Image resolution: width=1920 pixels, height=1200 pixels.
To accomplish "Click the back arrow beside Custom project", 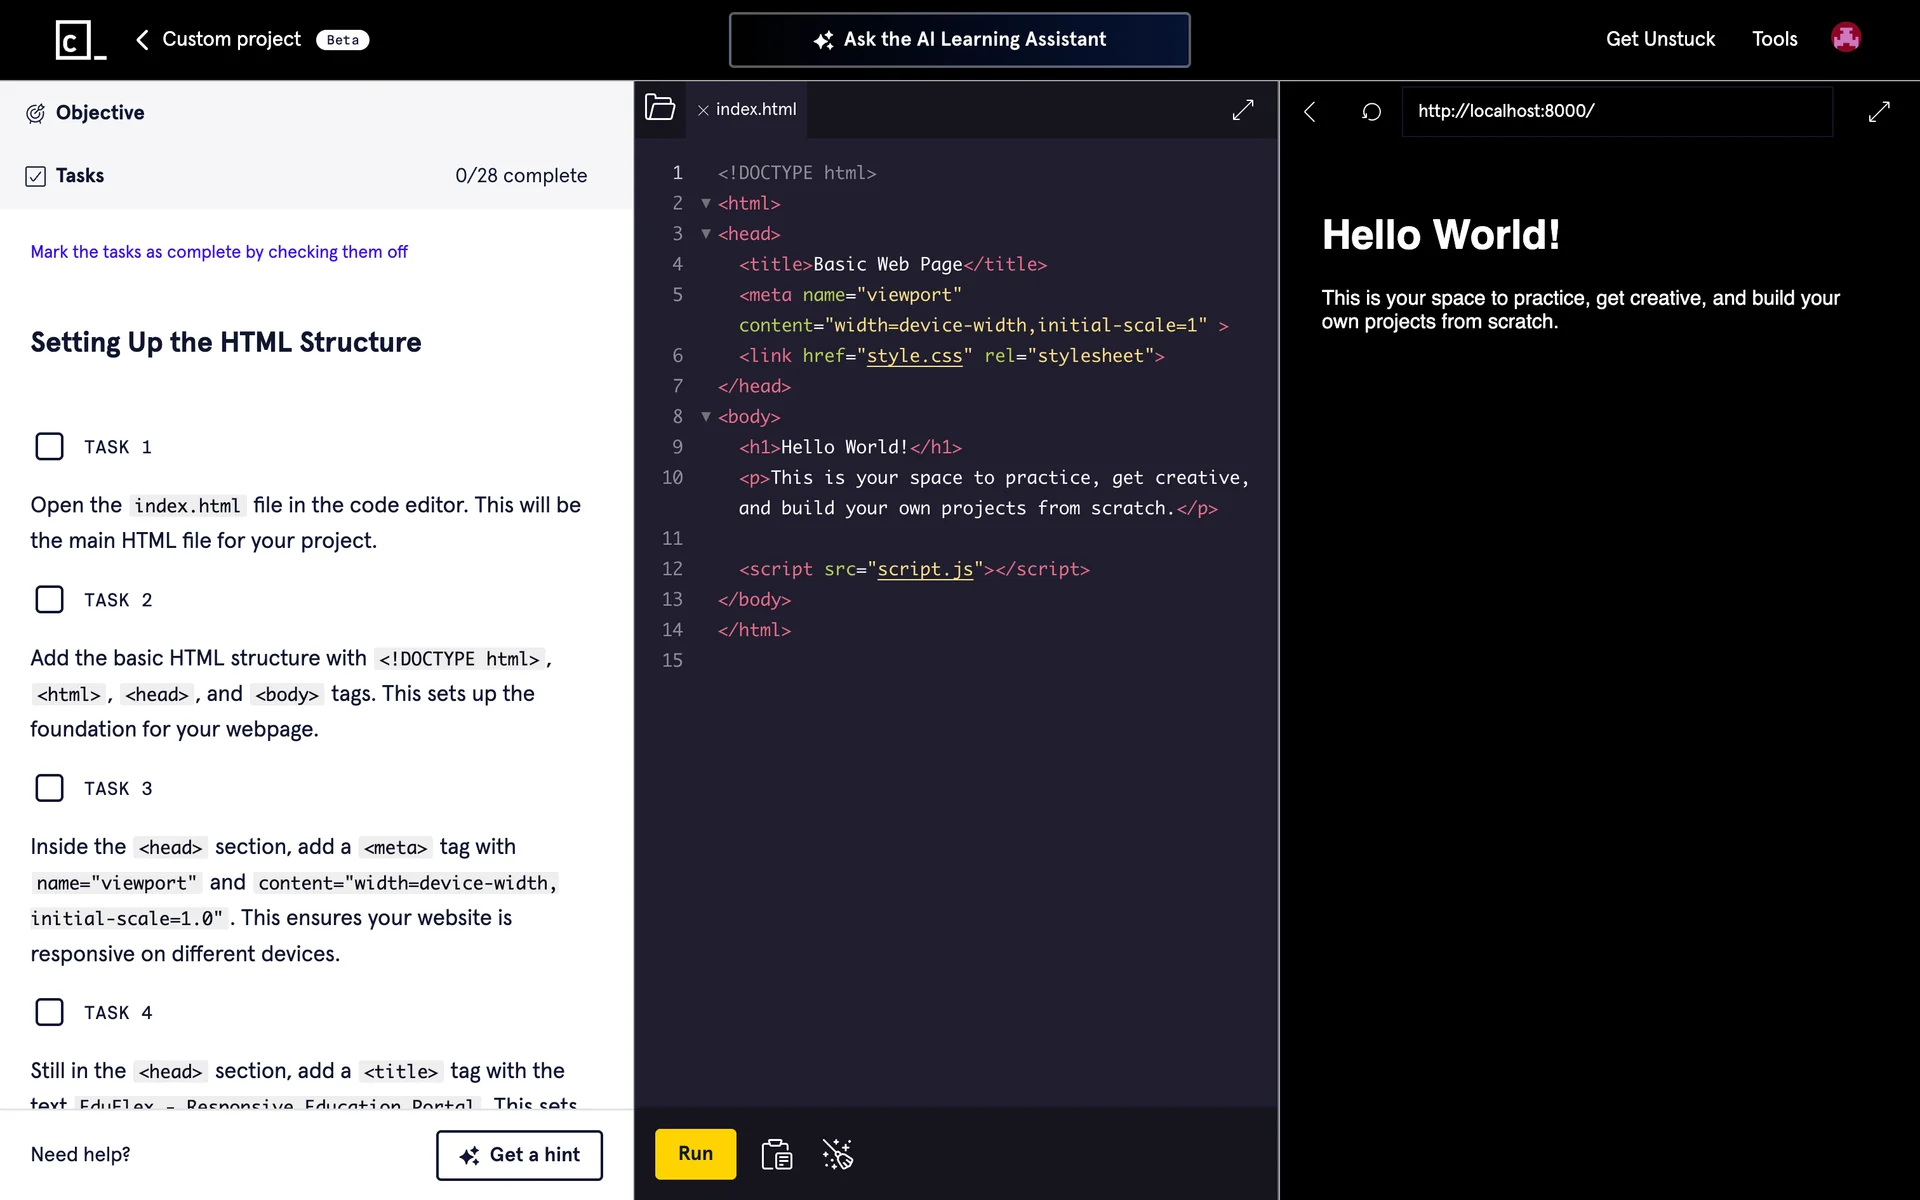I will pyautogui.click(x=142, y=39).
